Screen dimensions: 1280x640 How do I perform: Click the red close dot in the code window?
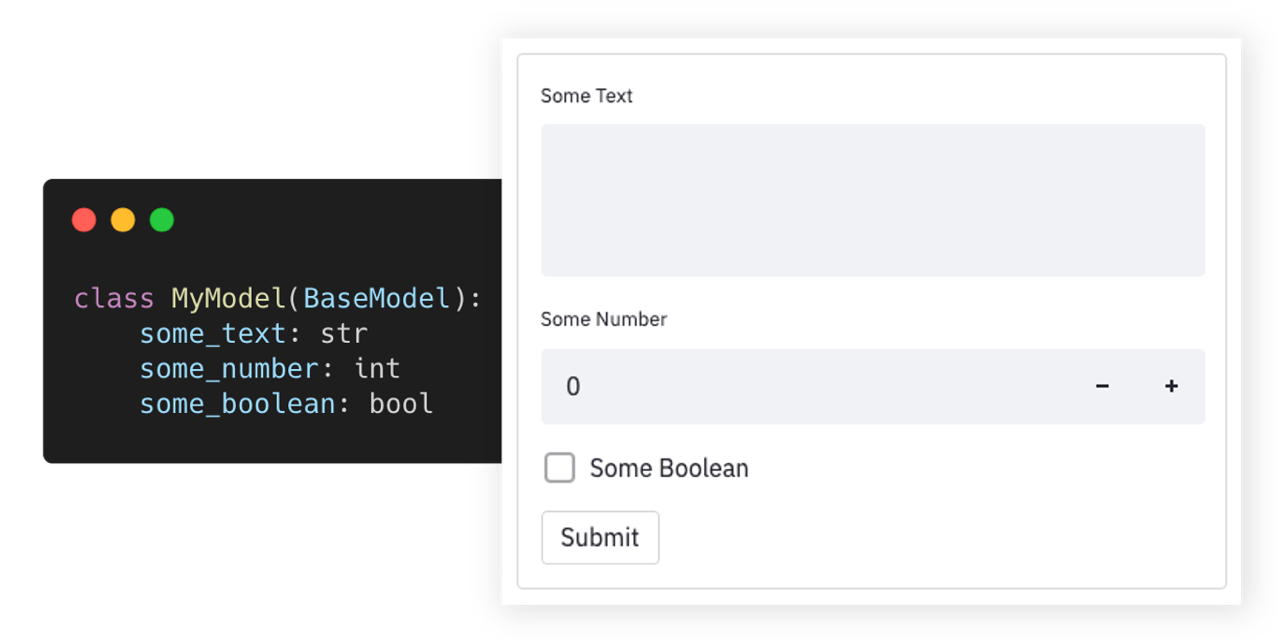(x=84, y=220)
